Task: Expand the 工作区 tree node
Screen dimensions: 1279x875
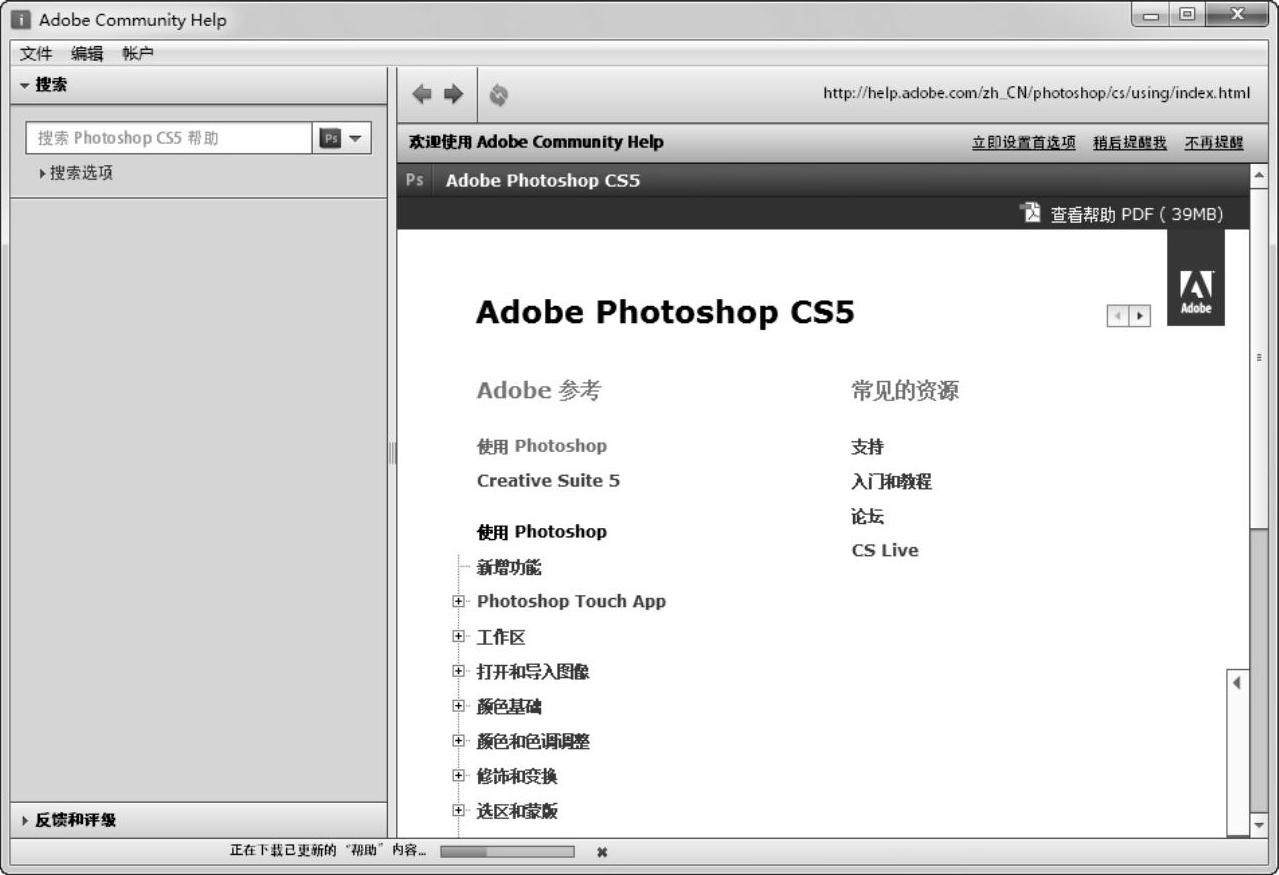Action: point(459,637)
